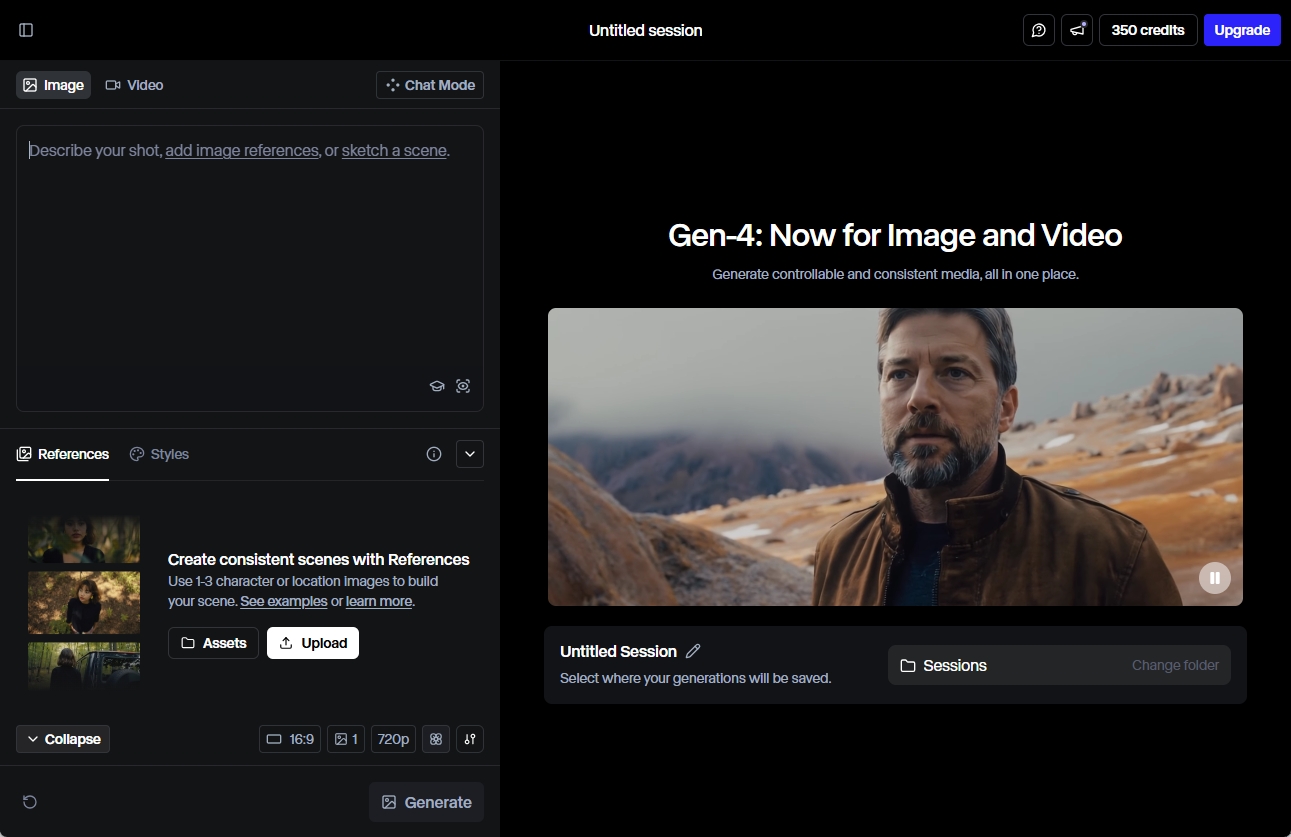The width and height of the screenshot is (1291, 837).
Task: Collapse the settings panel
Action: click(63, 739)
